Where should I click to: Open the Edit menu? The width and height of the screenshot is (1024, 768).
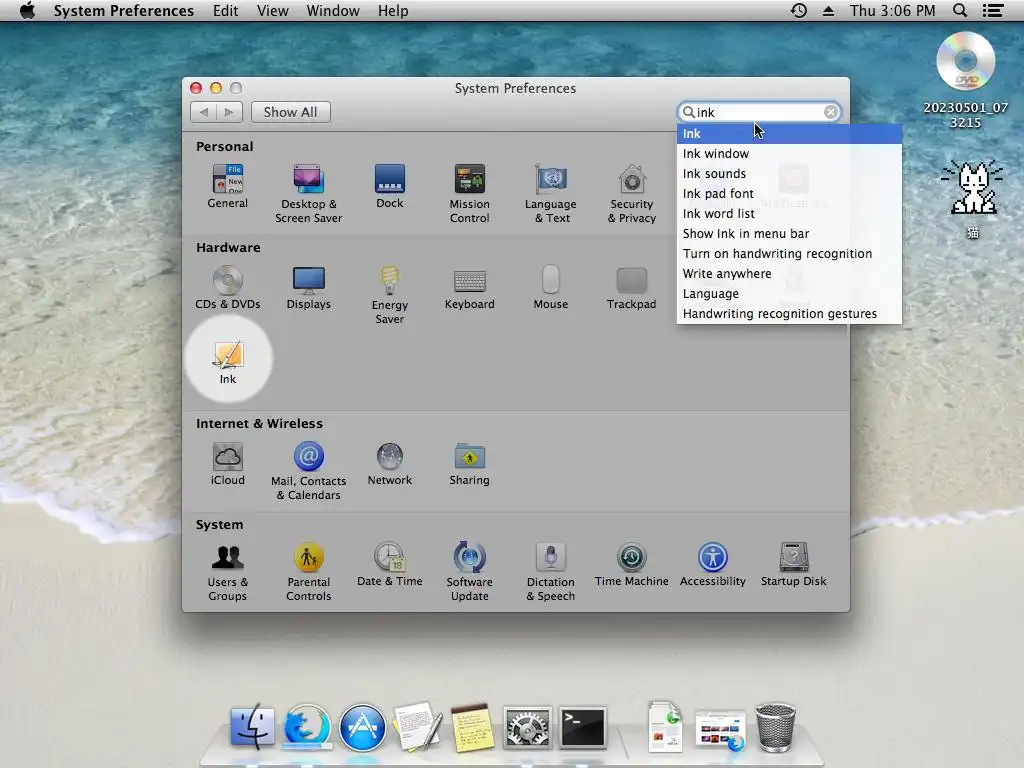(x=225, y=10)
